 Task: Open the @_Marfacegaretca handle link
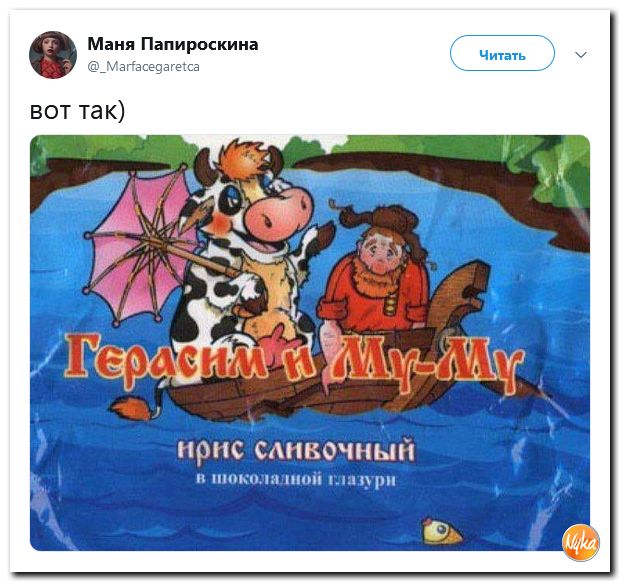[143, 67]
